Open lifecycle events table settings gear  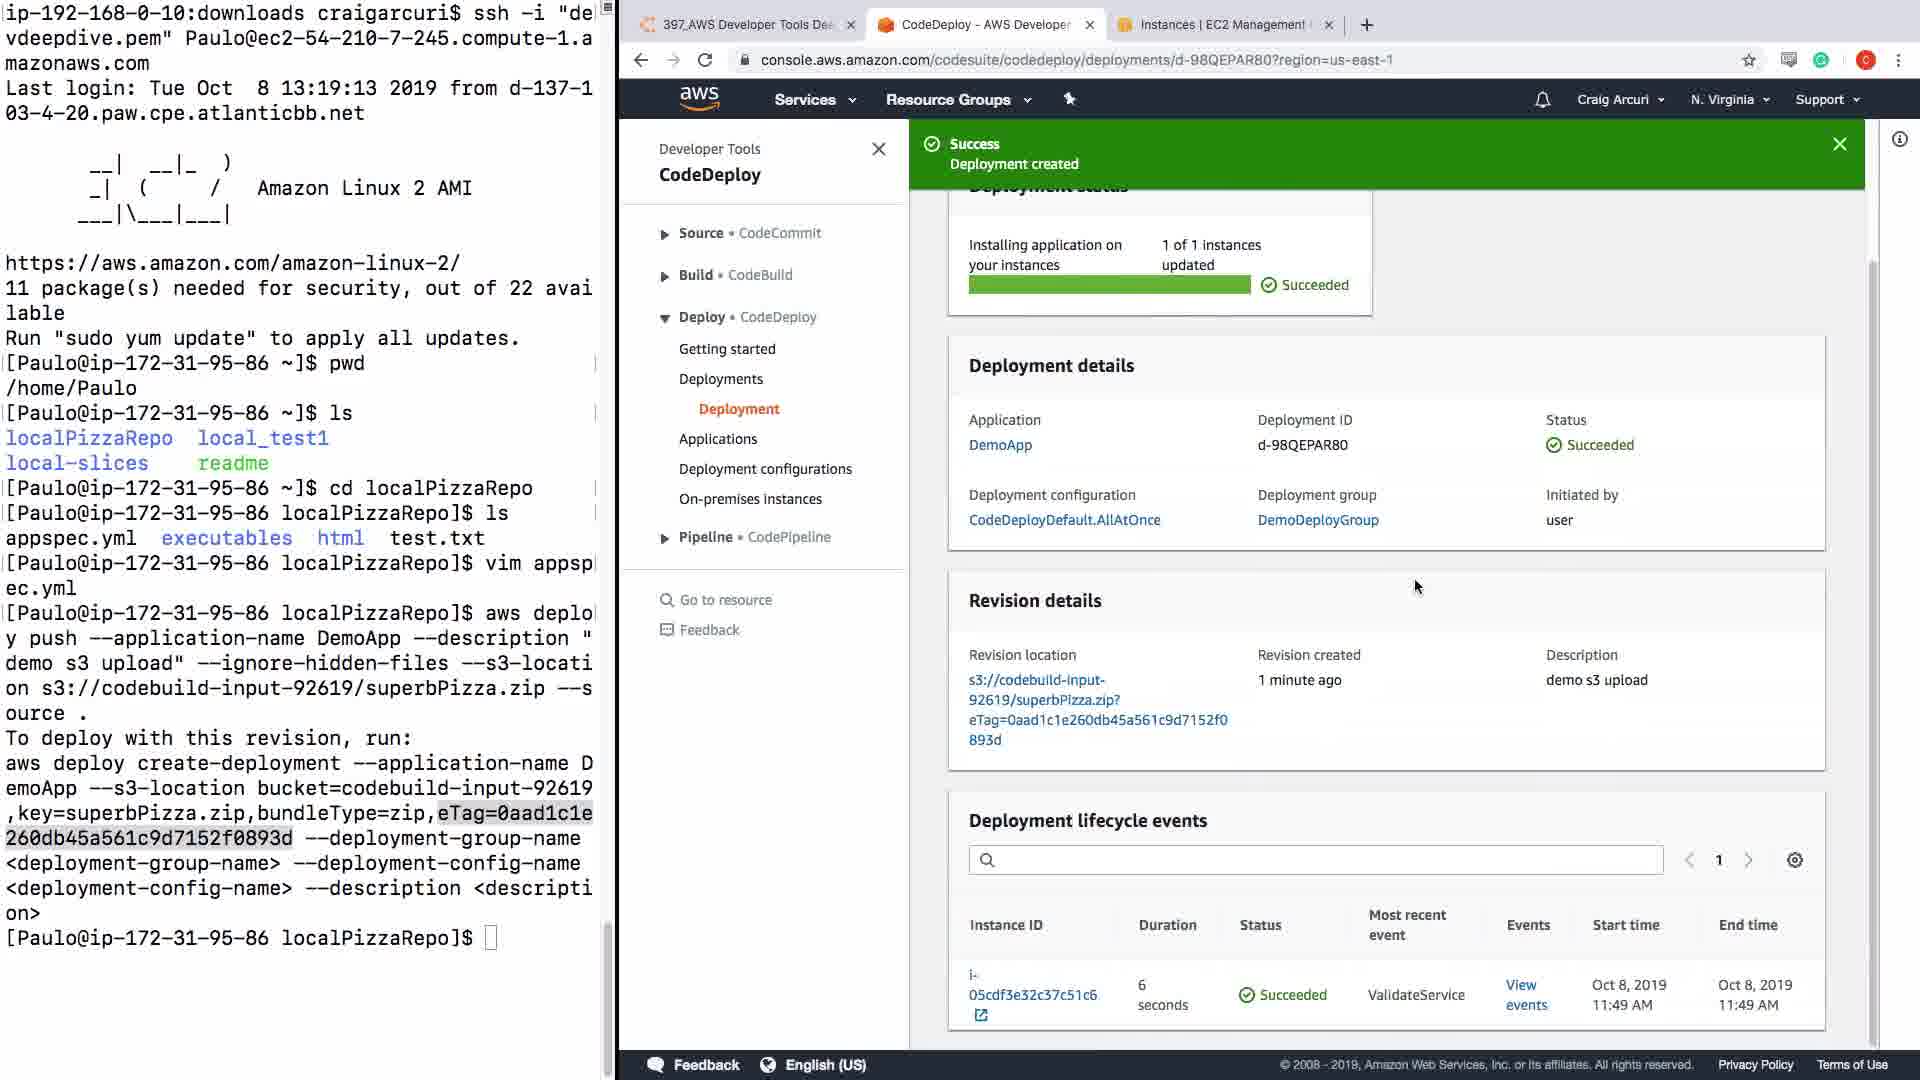[1794, 860]
